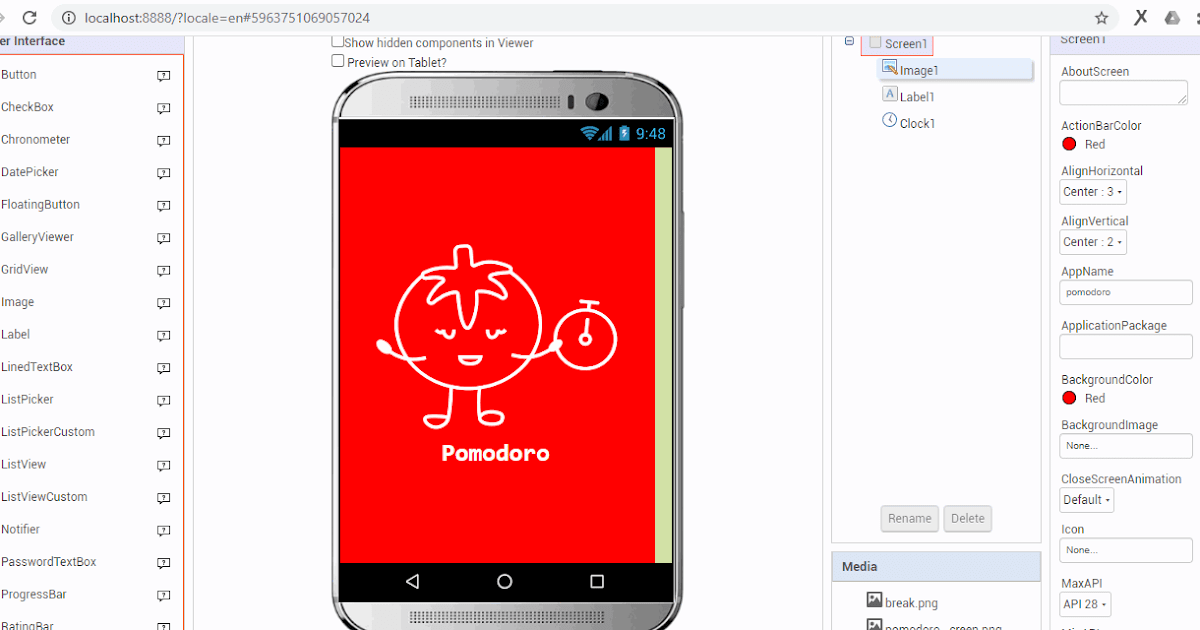The width and height of the screenshot is (1200, 630).
Task: Select the Label component in the palette
Action: tap(14, 334)
